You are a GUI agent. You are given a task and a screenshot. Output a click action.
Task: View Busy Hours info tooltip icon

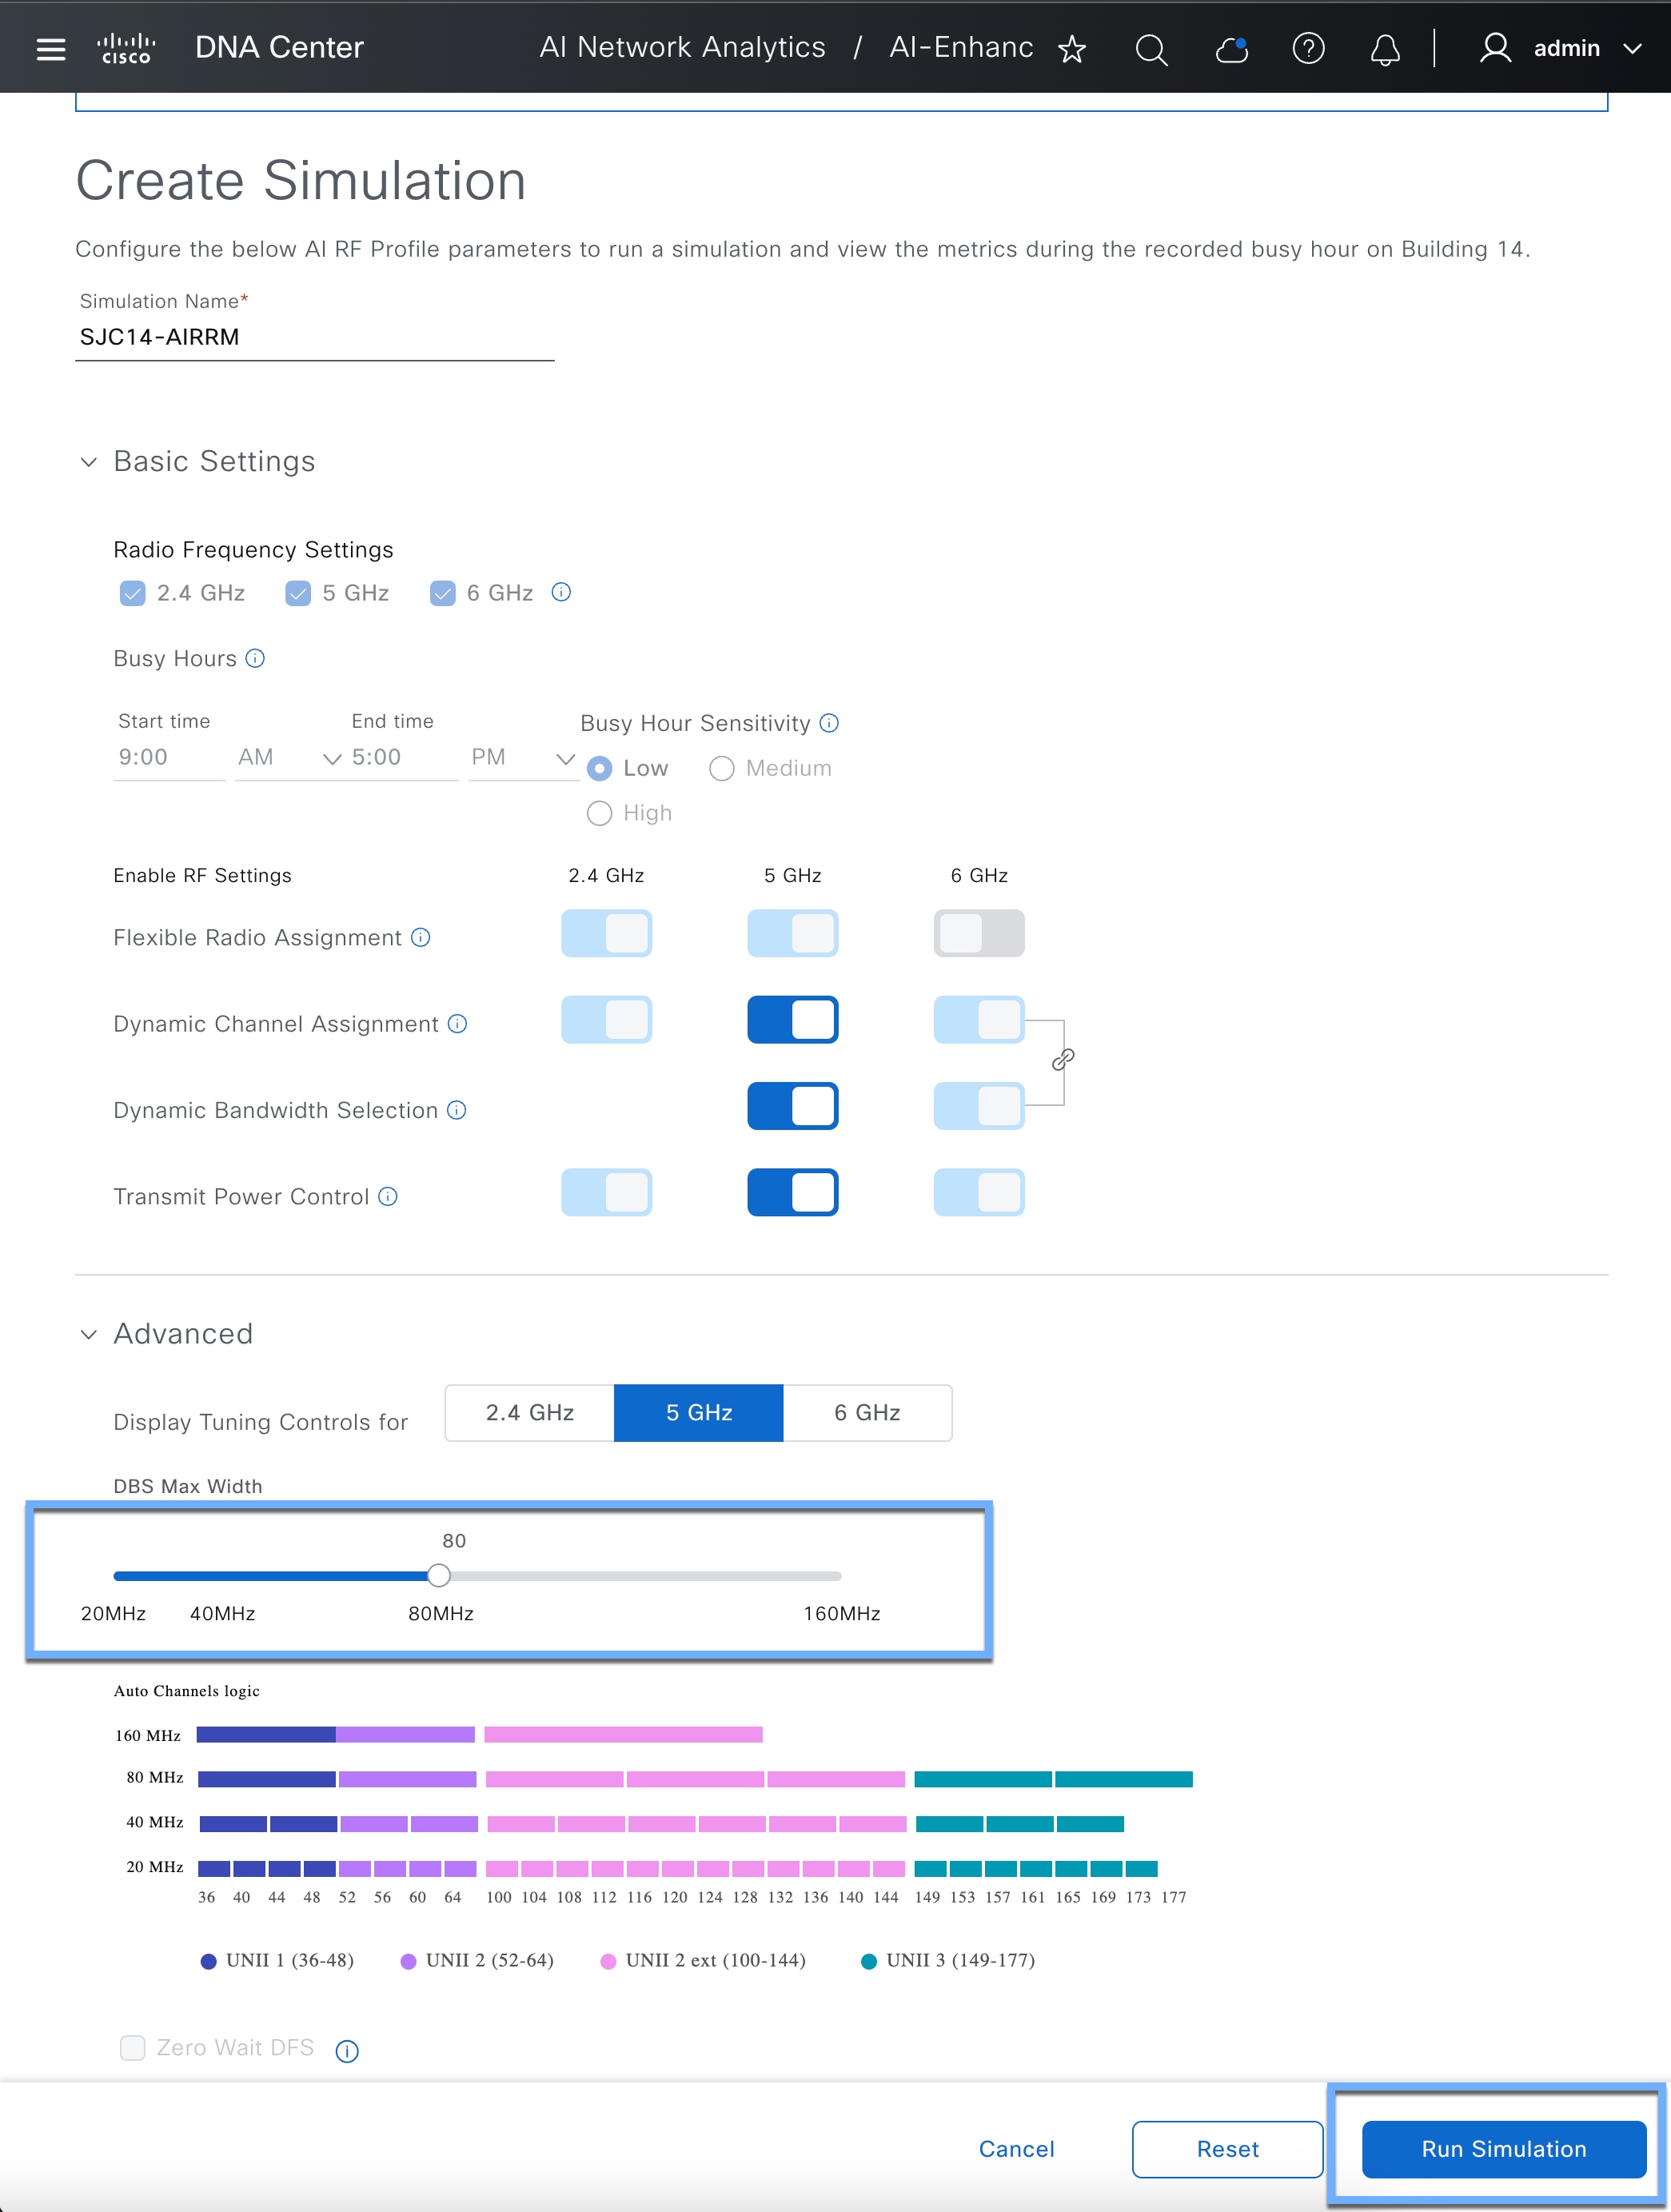255,658
